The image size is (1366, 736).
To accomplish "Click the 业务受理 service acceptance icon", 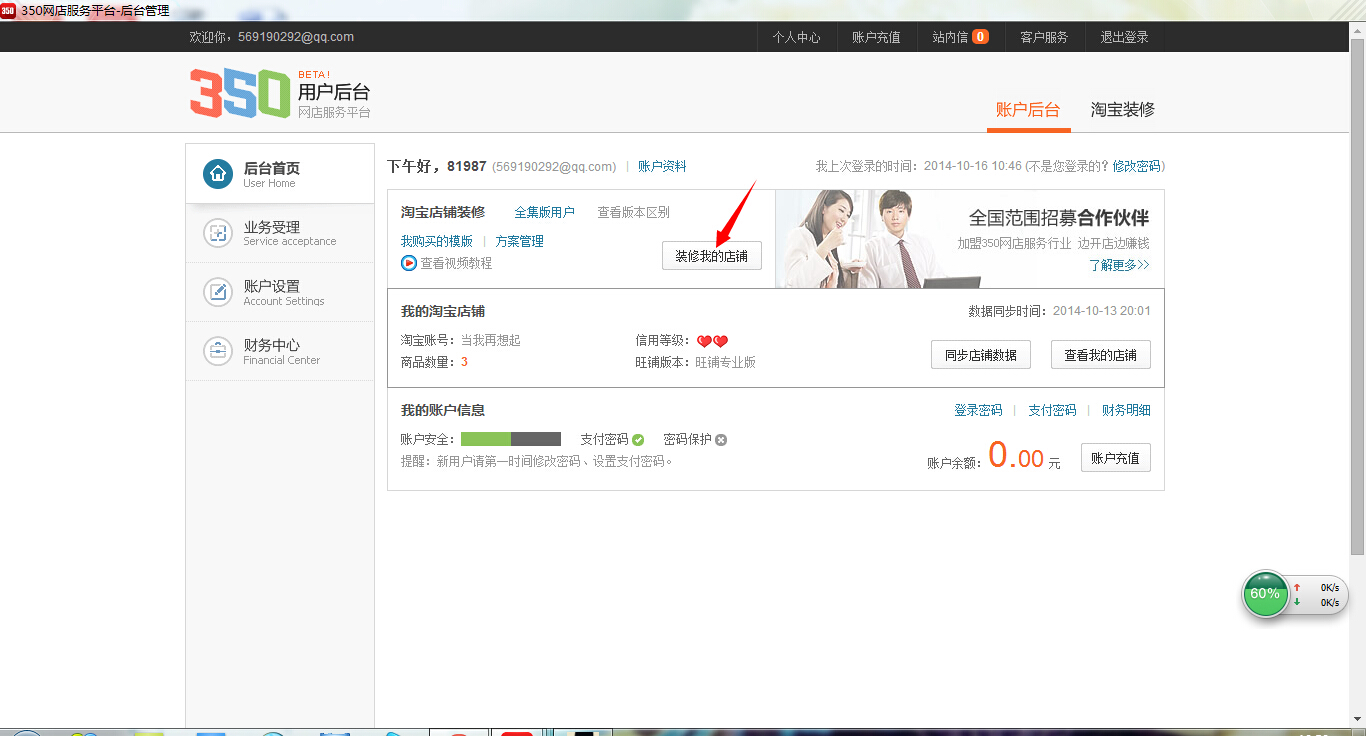I will pos(217,233).
